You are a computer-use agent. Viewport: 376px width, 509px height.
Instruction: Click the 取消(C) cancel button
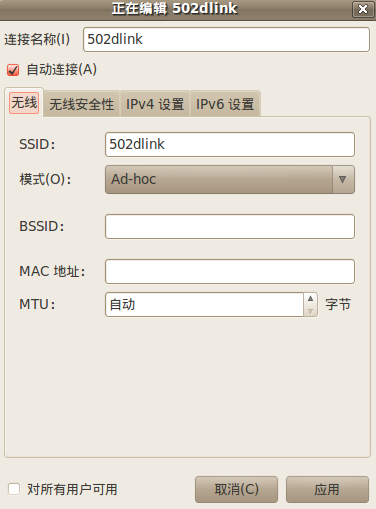[236, 489]
